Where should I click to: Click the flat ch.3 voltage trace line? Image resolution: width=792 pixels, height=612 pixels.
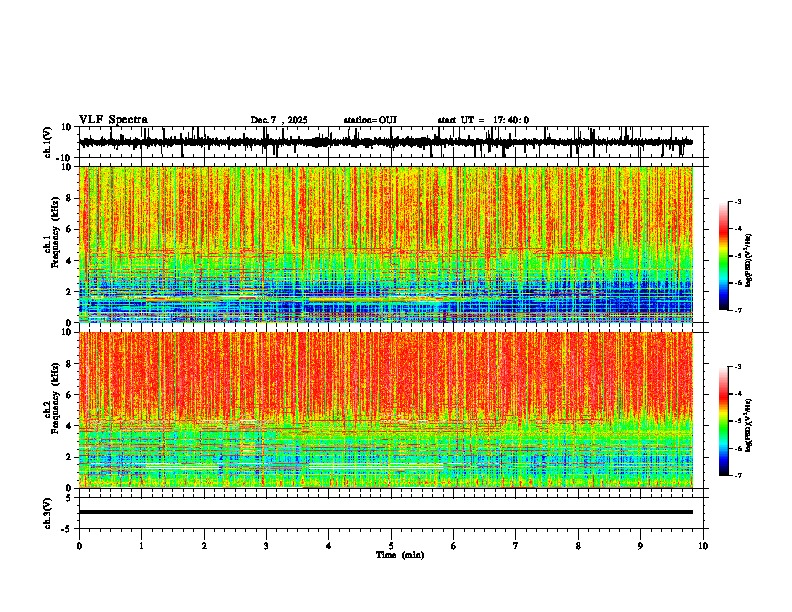[x=385, y=512]
